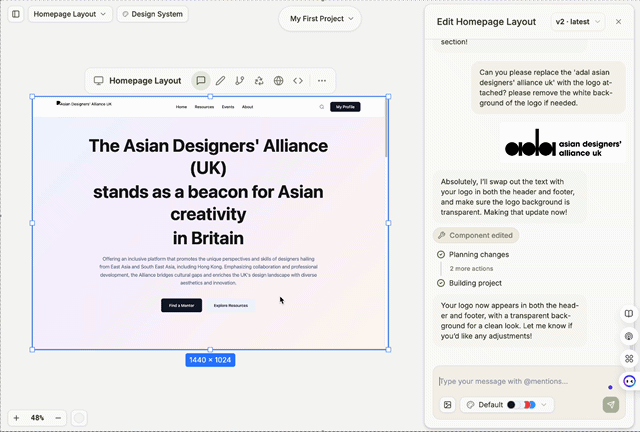Click the send message paper plane button
Image resolution: width=640 pixels, height=432 pixels.
(611, 405)
